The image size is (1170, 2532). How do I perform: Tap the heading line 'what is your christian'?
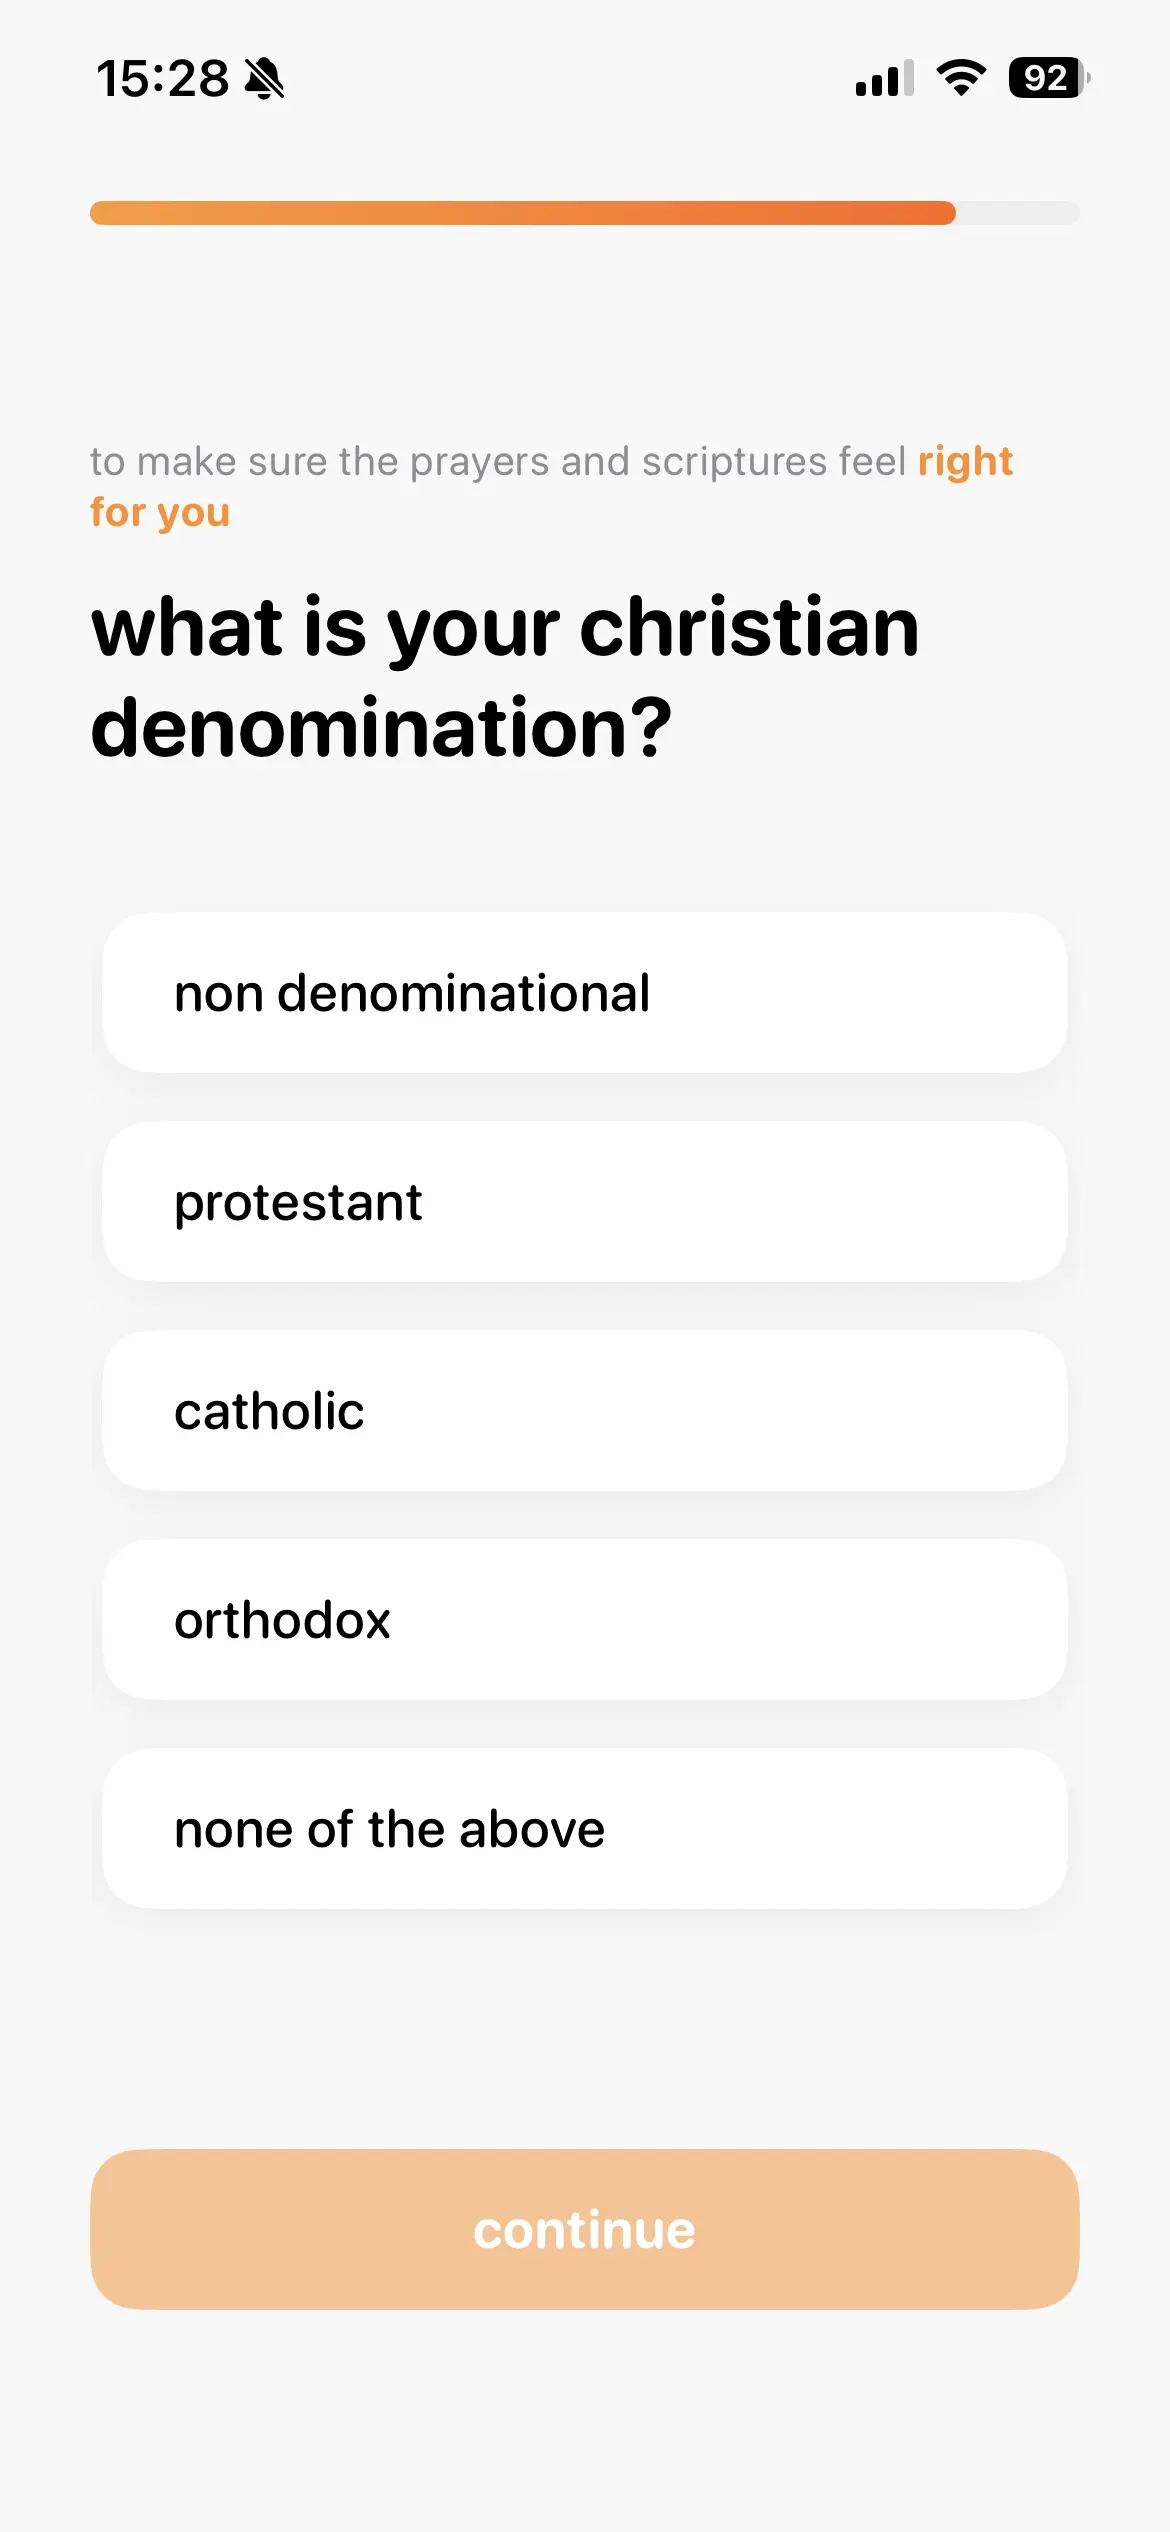505,628
